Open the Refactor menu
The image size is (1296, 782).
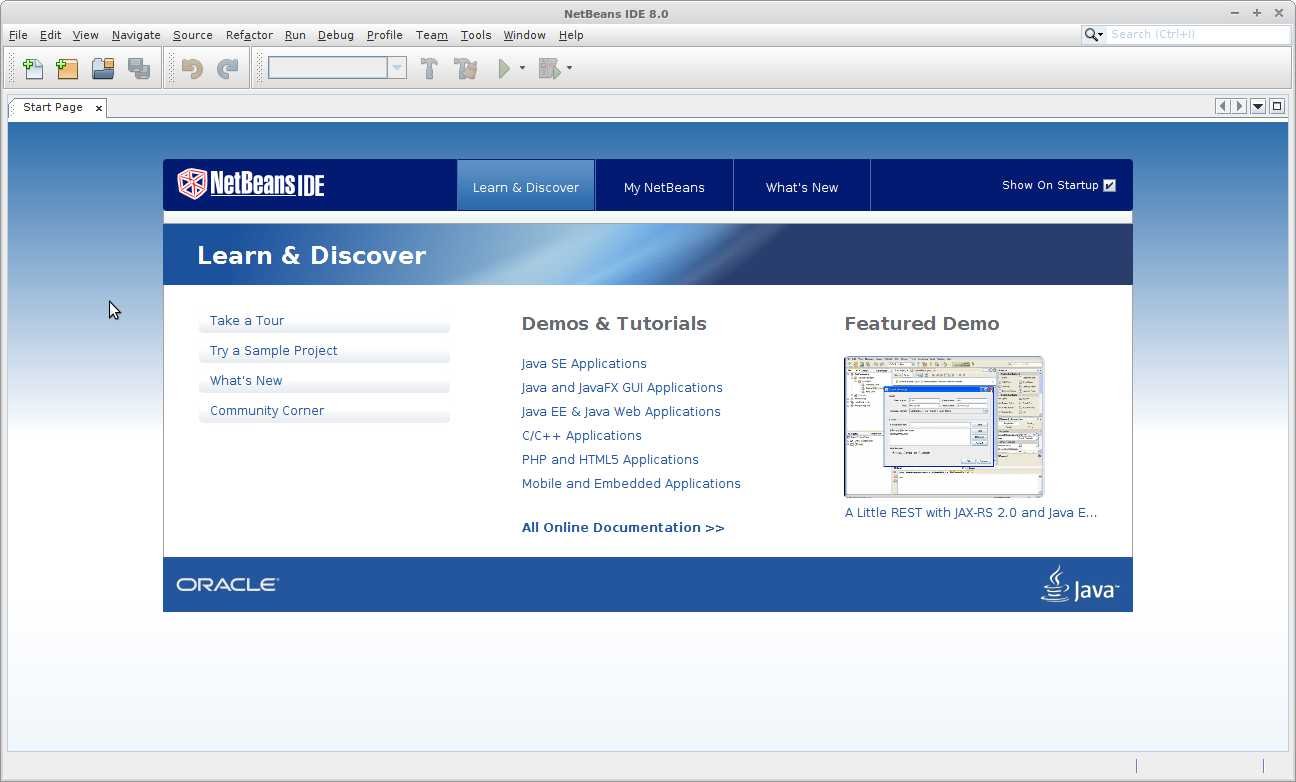click(x=249, y=35)
